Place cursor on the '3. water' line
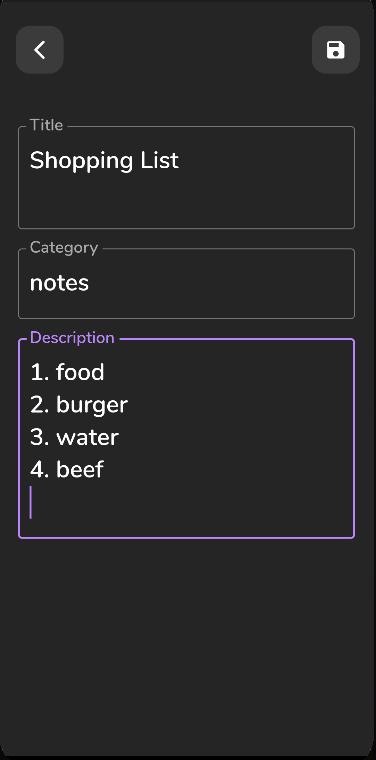The width and height of the screenshot is (376, 760). (x=75, y=437)
